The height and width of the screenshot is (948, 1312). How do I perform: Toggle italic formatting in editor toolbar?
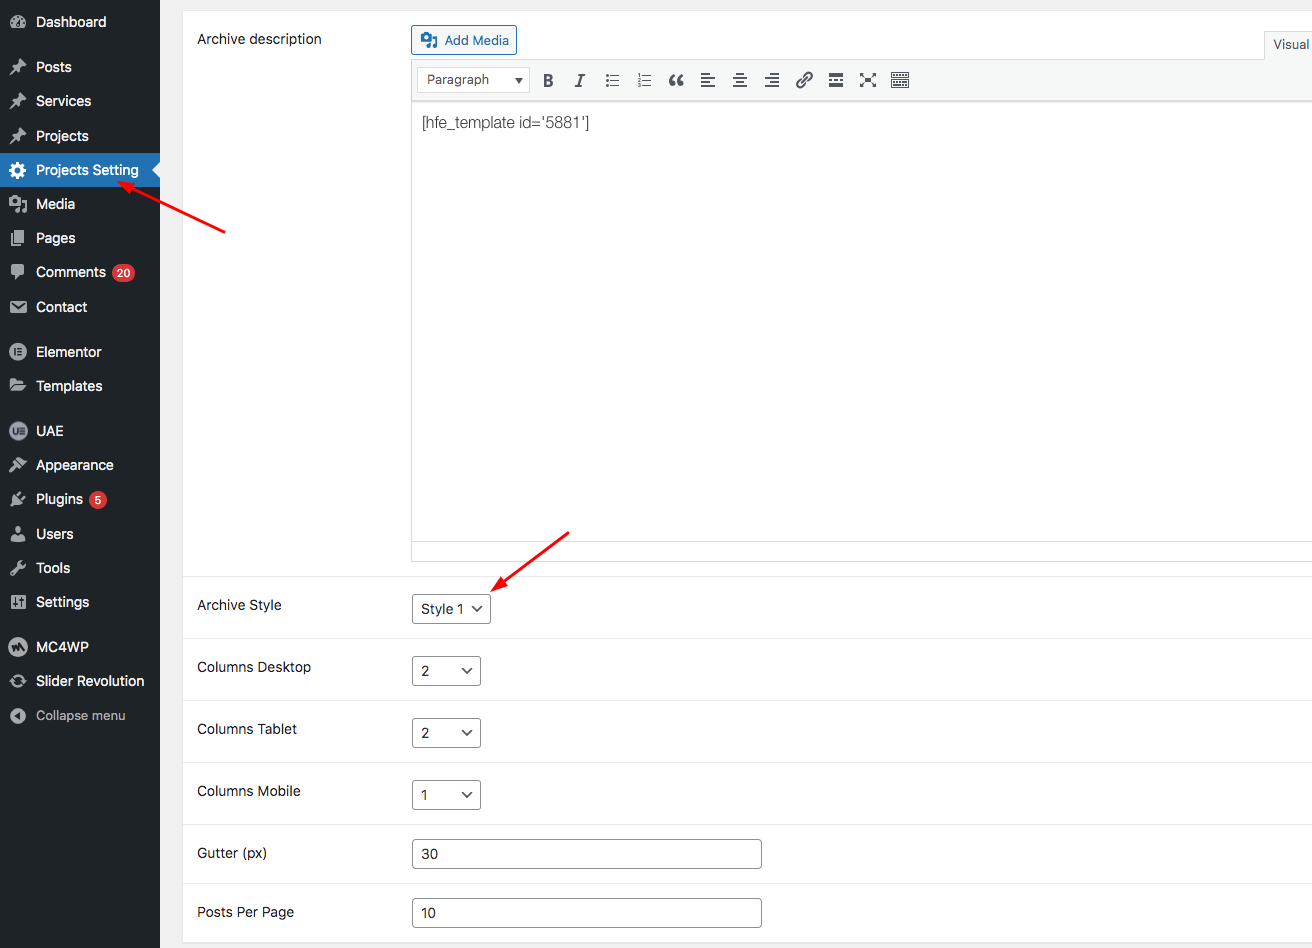[x=580, y=81]
